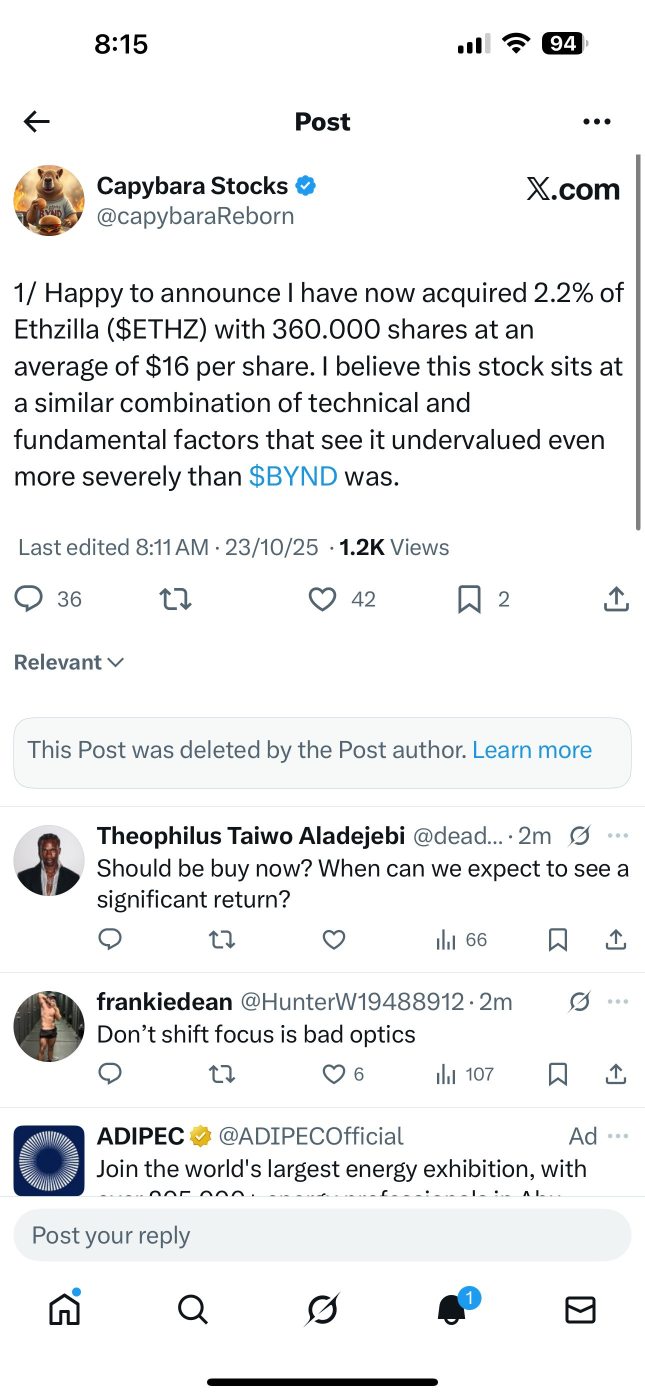Viewport: 645px width, 1398px height.
Task: Tap the back arrow icon
Action: point(37,122)
